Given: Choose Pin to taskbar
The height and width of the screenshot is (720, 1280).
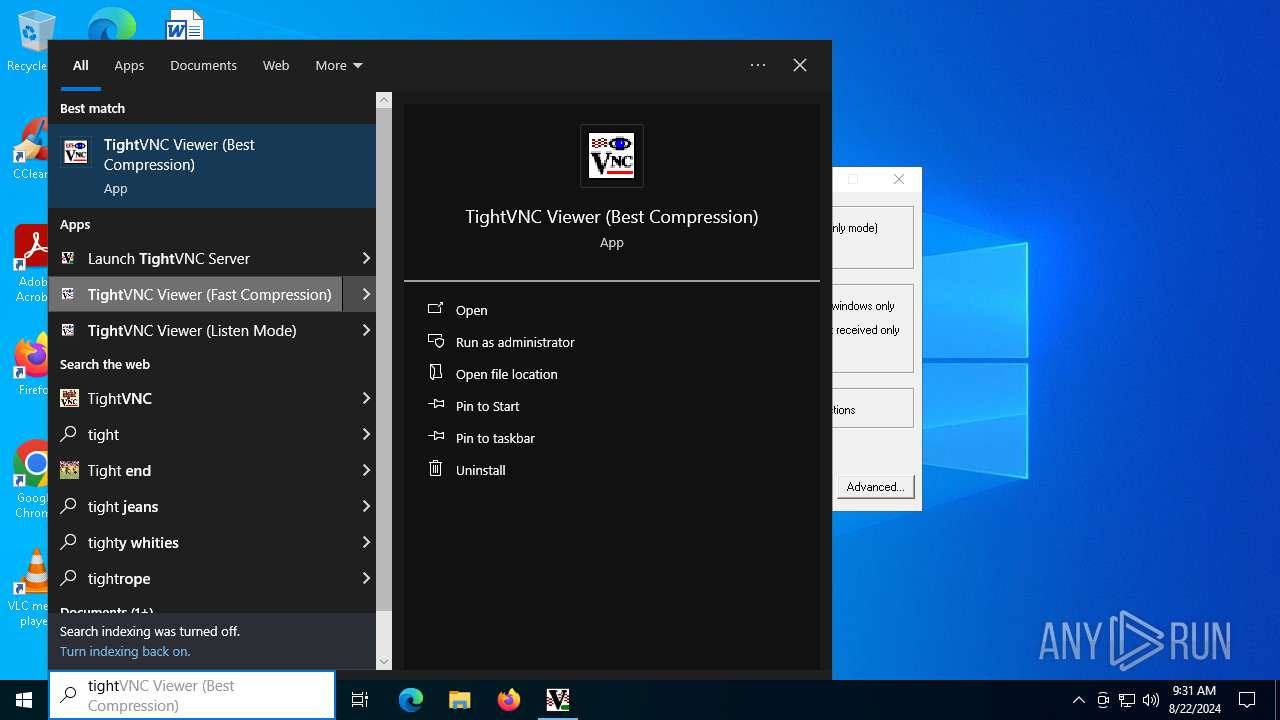Looking at the screenshot, I should [x=495, y=438].
